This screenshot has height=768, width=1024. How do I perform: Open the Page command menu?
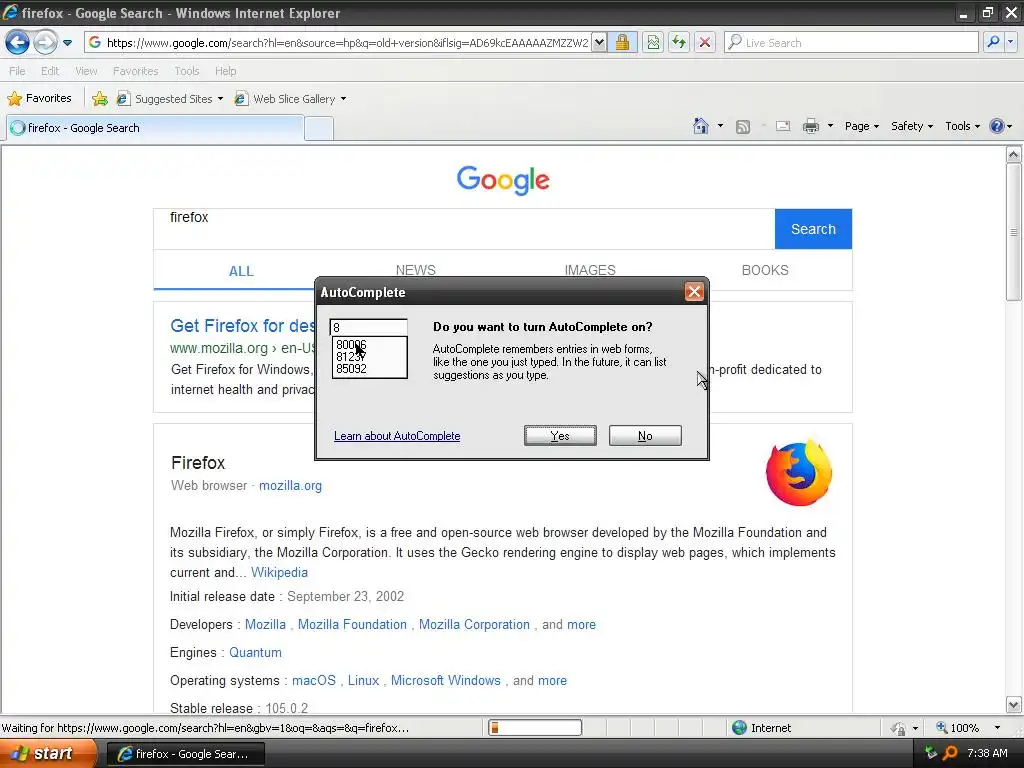[x=862, y=126]
